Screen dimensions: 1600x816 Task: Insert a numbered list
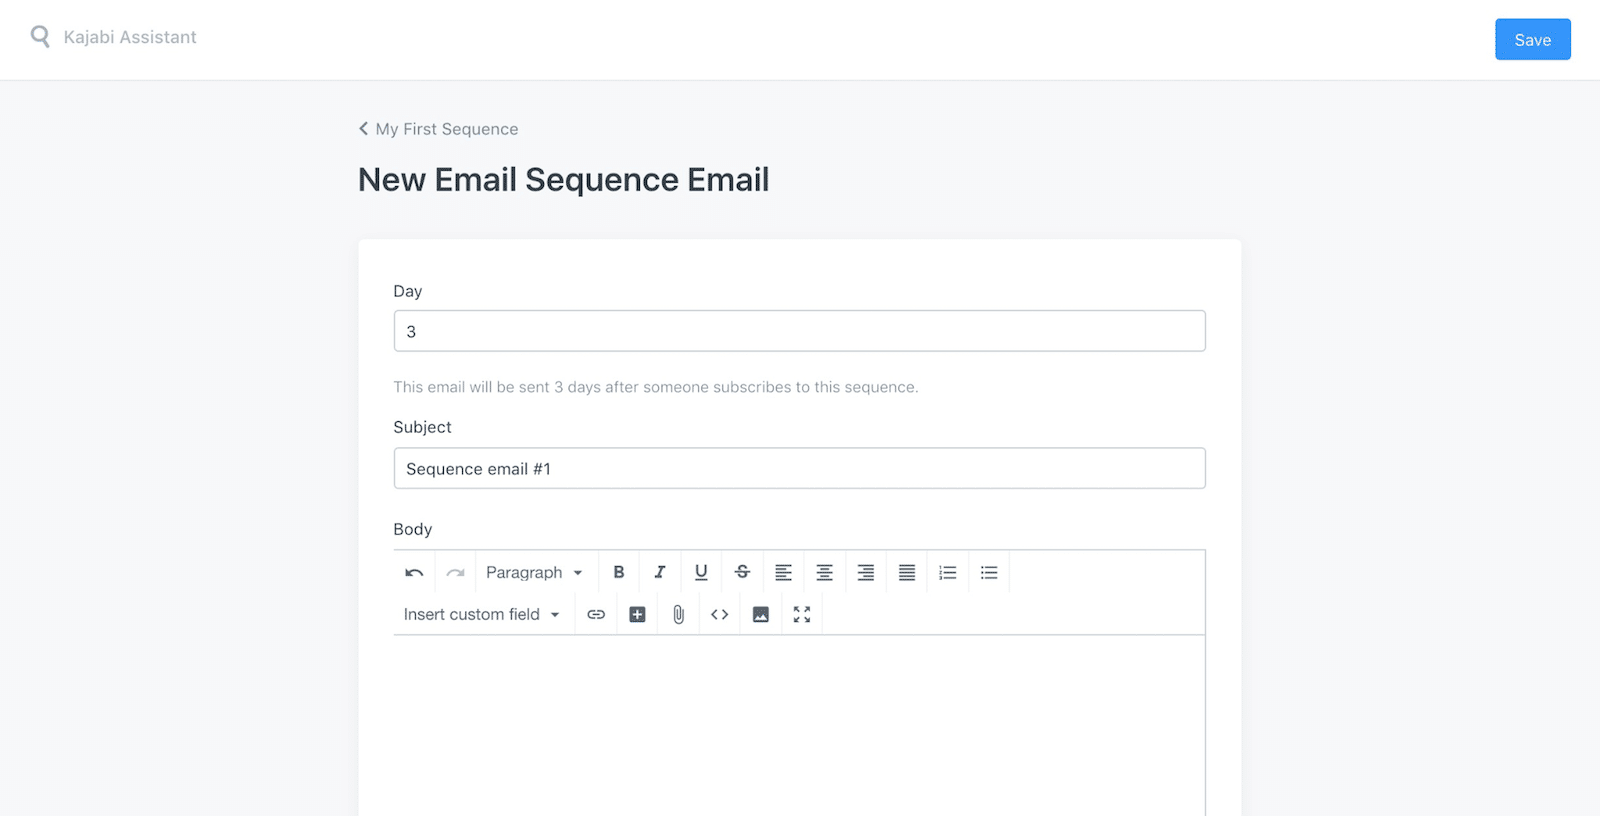pos(947,572)
